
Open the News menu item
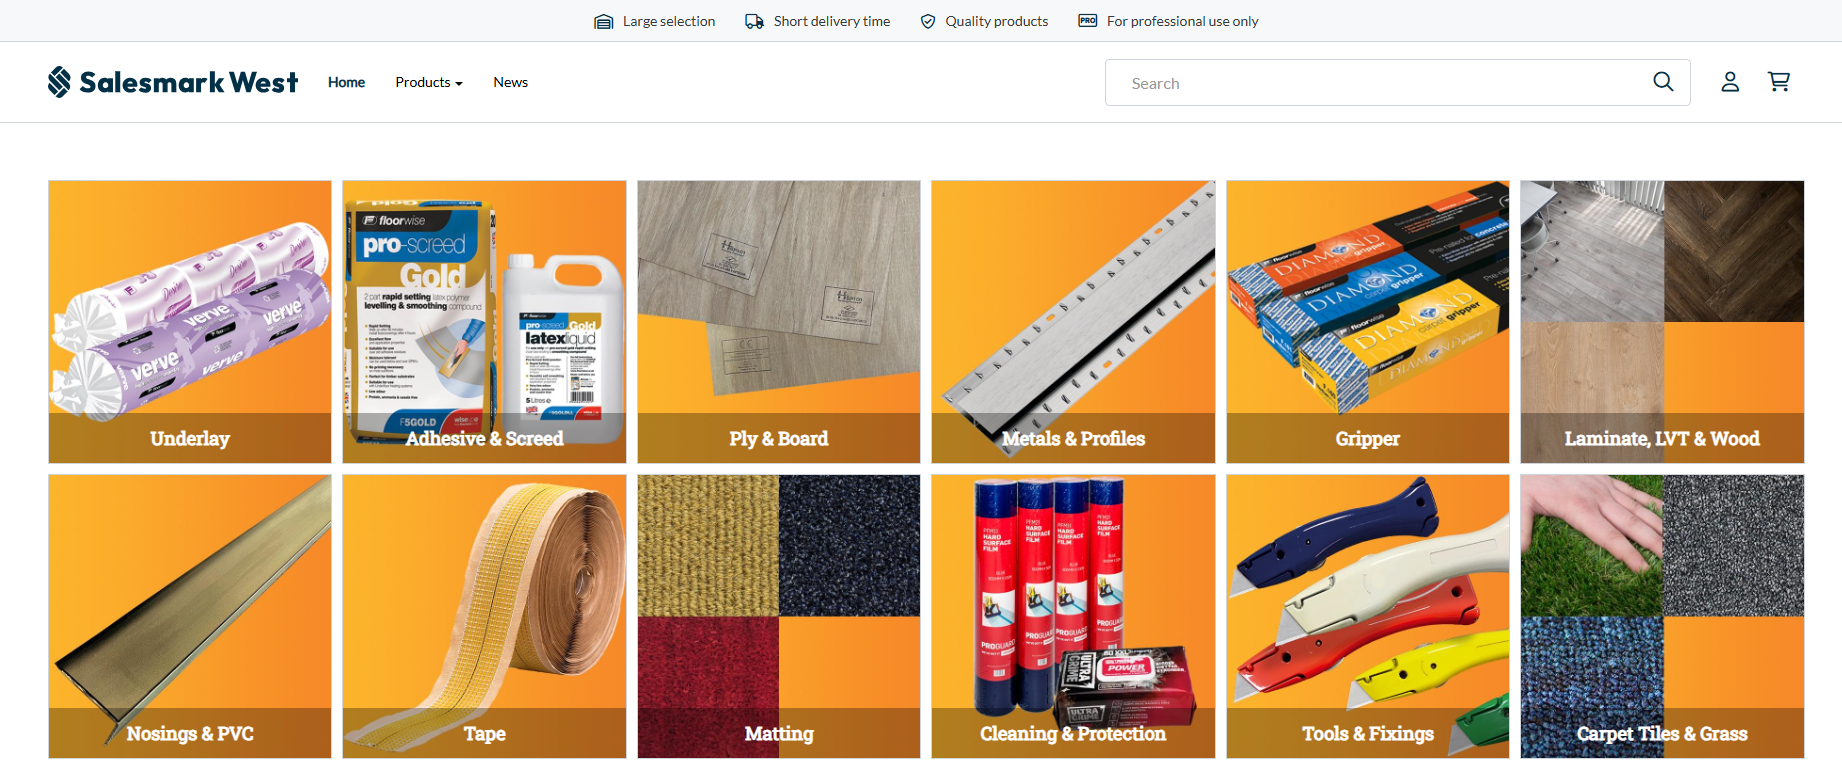(x=510, y=82)
